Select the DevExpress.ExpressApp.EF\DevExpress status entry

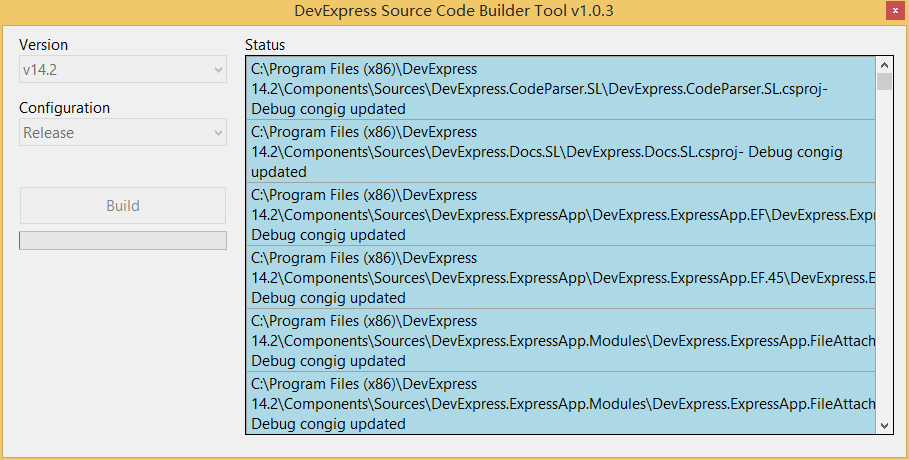tap(561, 215)
